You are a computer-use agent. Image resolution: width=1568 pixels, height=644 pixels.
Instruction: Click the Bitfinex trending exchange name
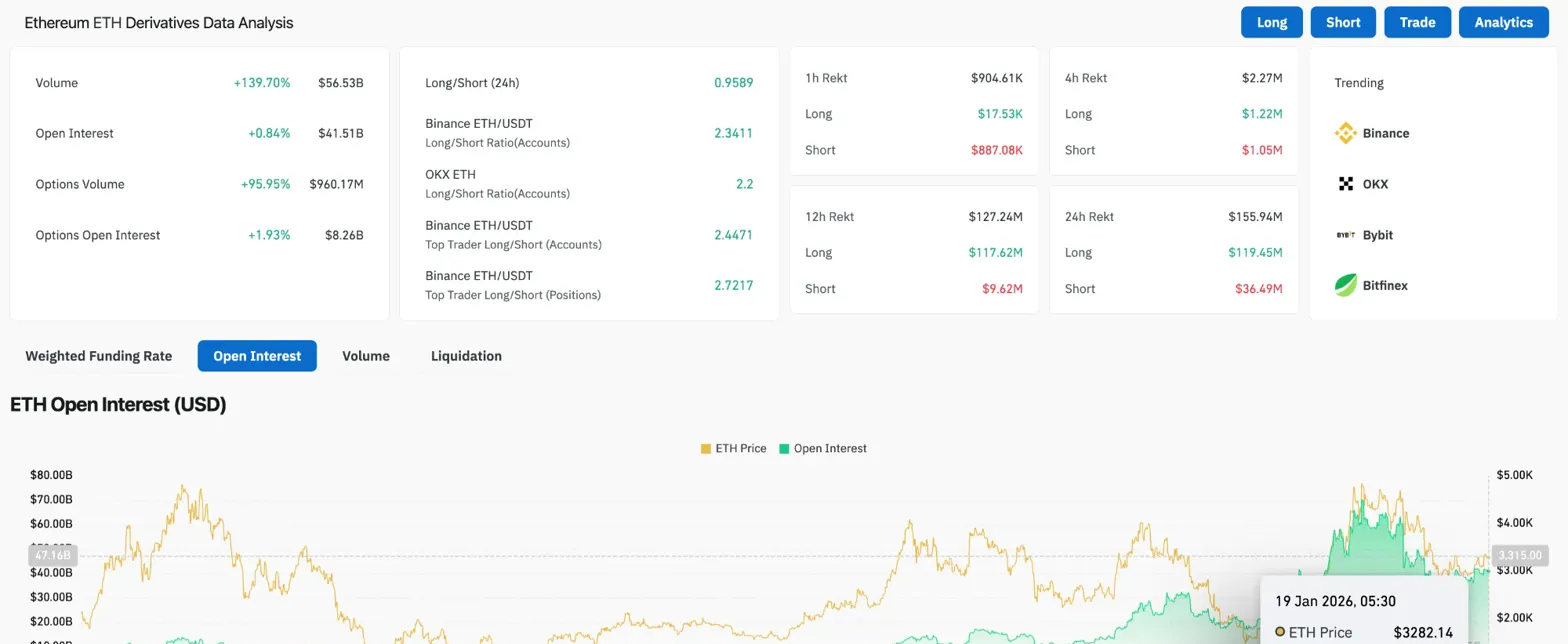point(1385,286)
